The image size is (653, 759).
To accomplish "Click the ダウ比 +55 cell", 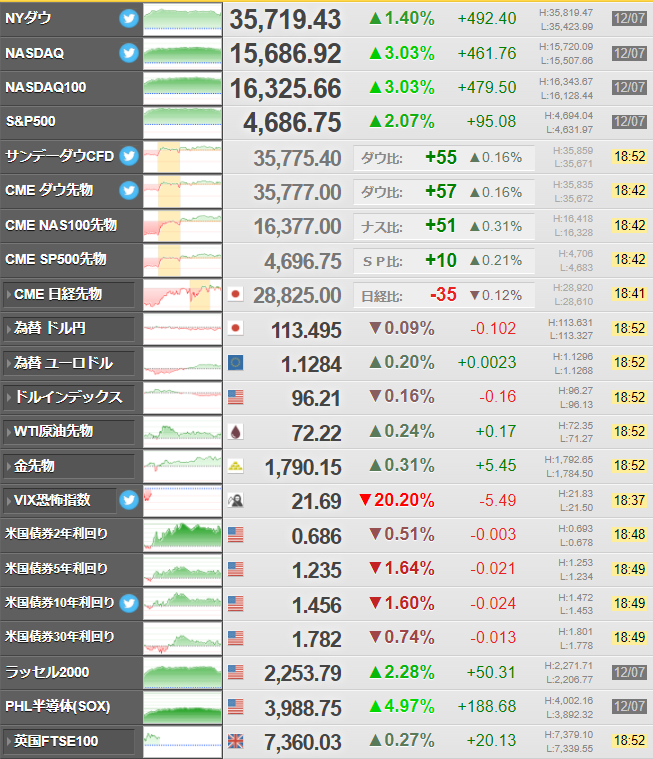I will (x=444, y=158).
